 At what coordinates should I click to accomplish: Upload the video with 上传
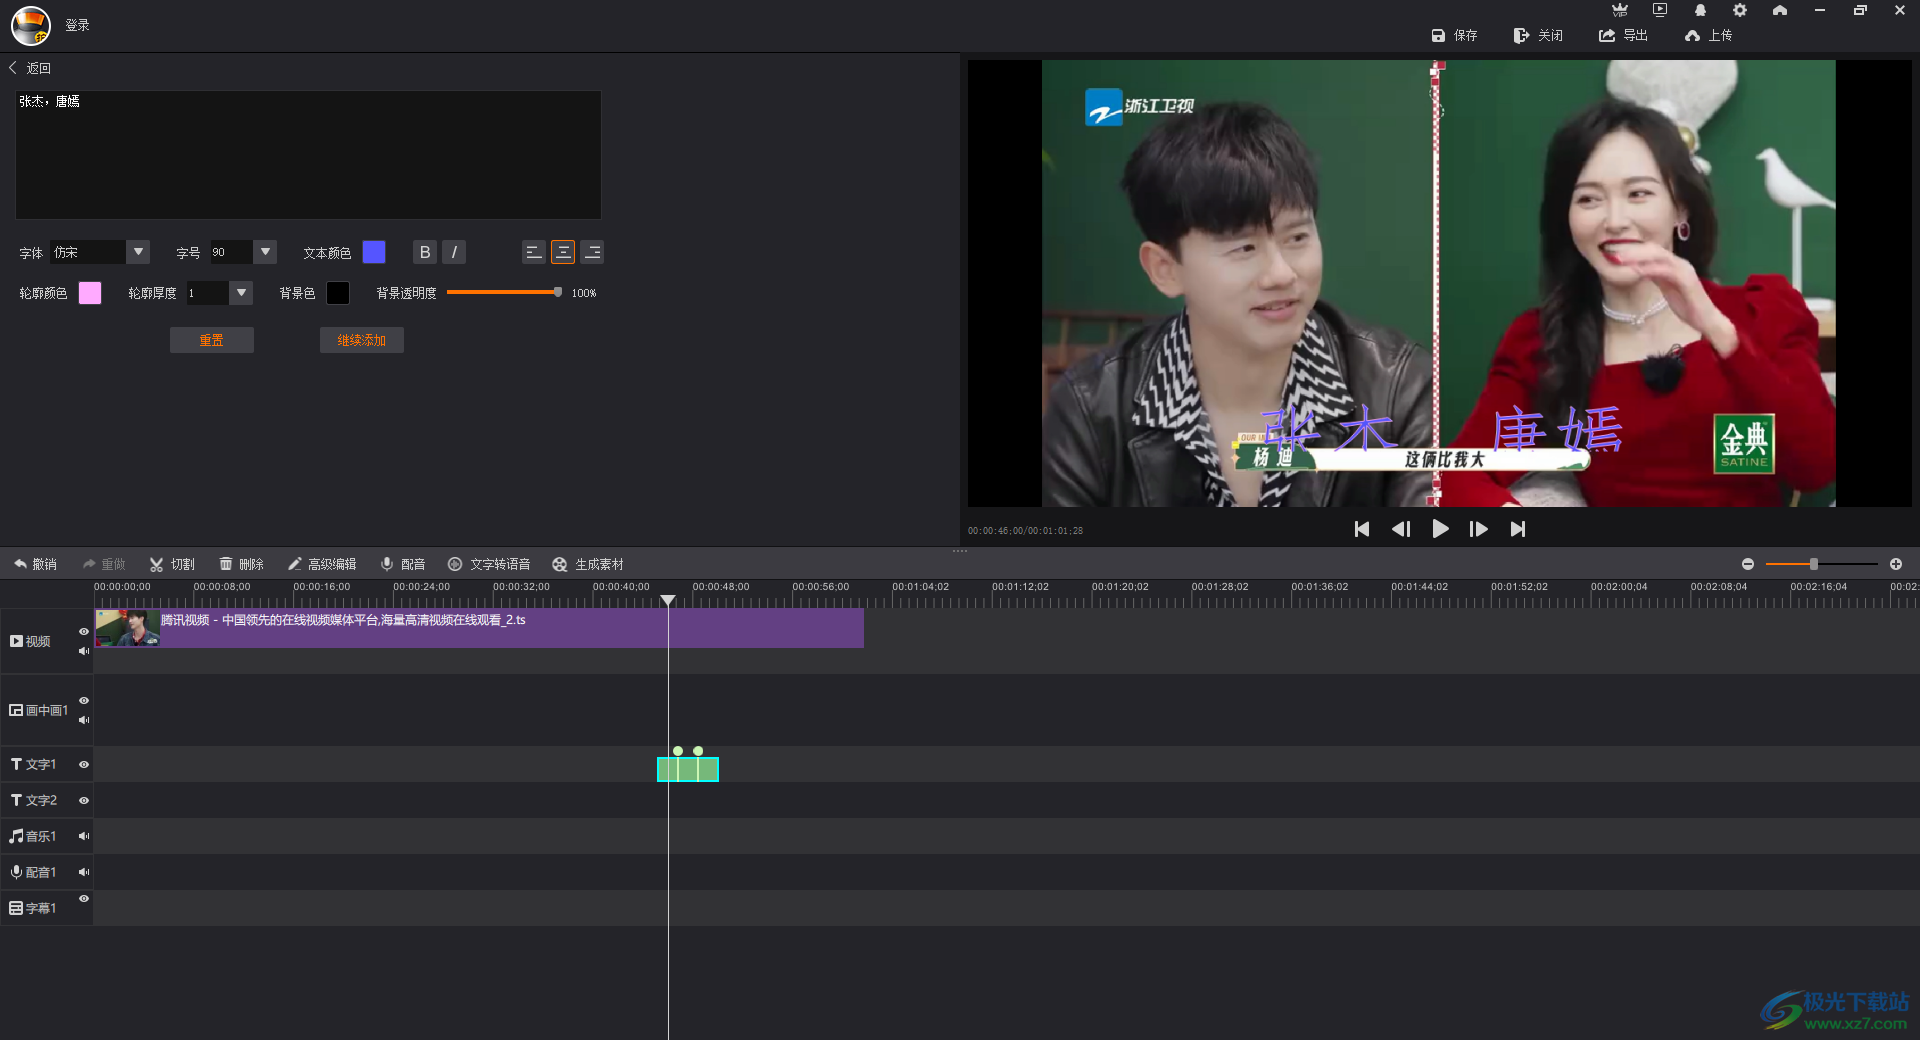point(1708,35)
